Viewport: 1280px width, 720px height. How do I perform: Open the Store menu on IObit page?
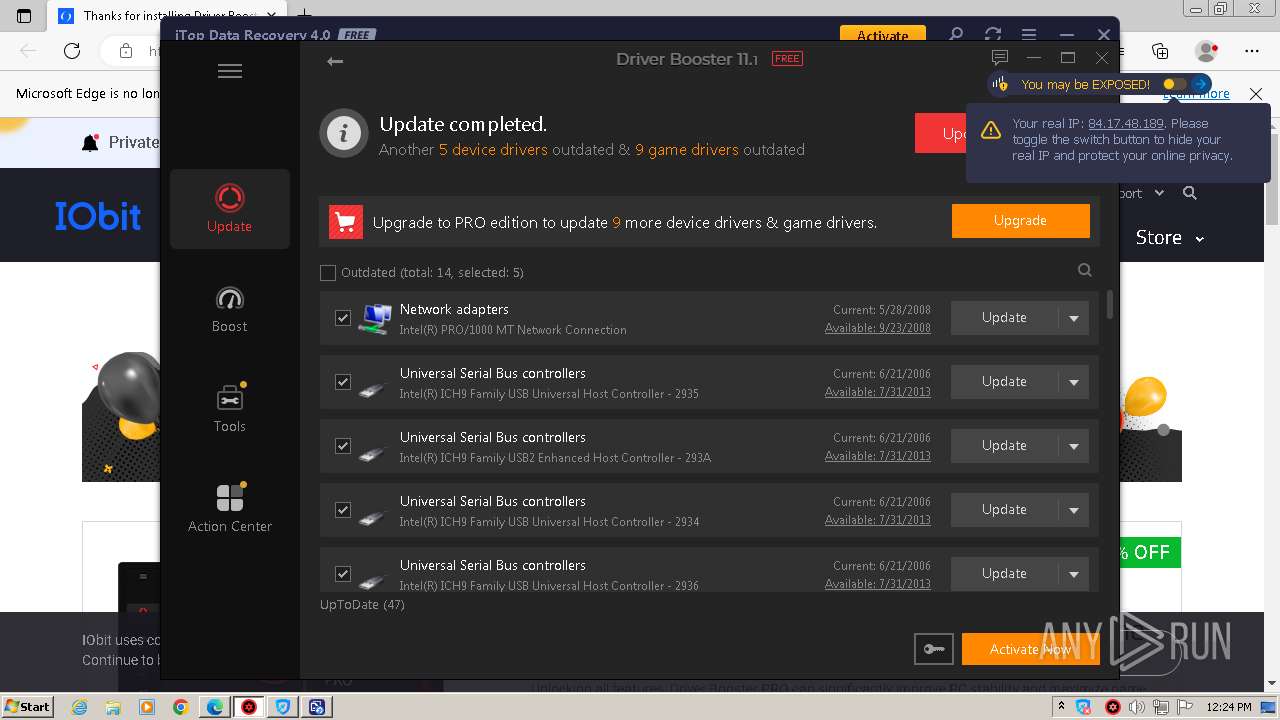(x=1169, y=237)
